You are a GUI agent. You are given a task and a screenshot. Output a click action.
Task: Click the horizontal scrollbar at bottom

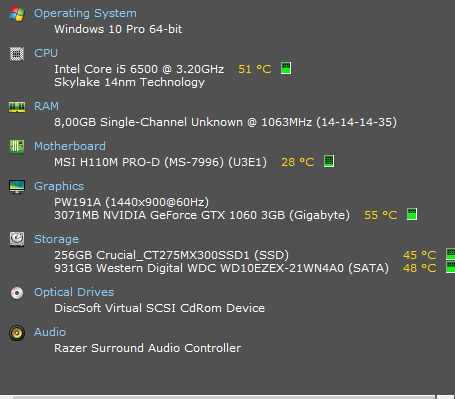click(x=224, y=397)
